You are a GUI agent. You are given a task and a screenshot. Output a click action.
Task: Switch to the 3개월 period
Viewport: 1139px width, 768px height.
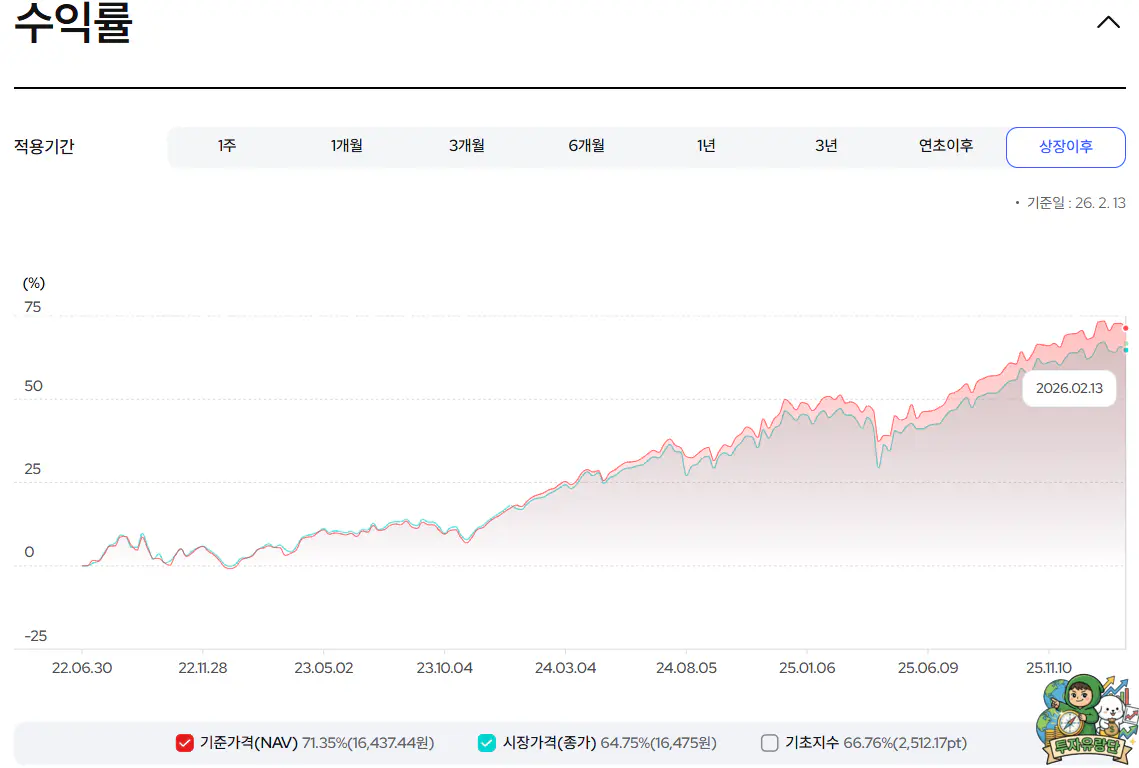pyautogui.click(x=466, y=146)
